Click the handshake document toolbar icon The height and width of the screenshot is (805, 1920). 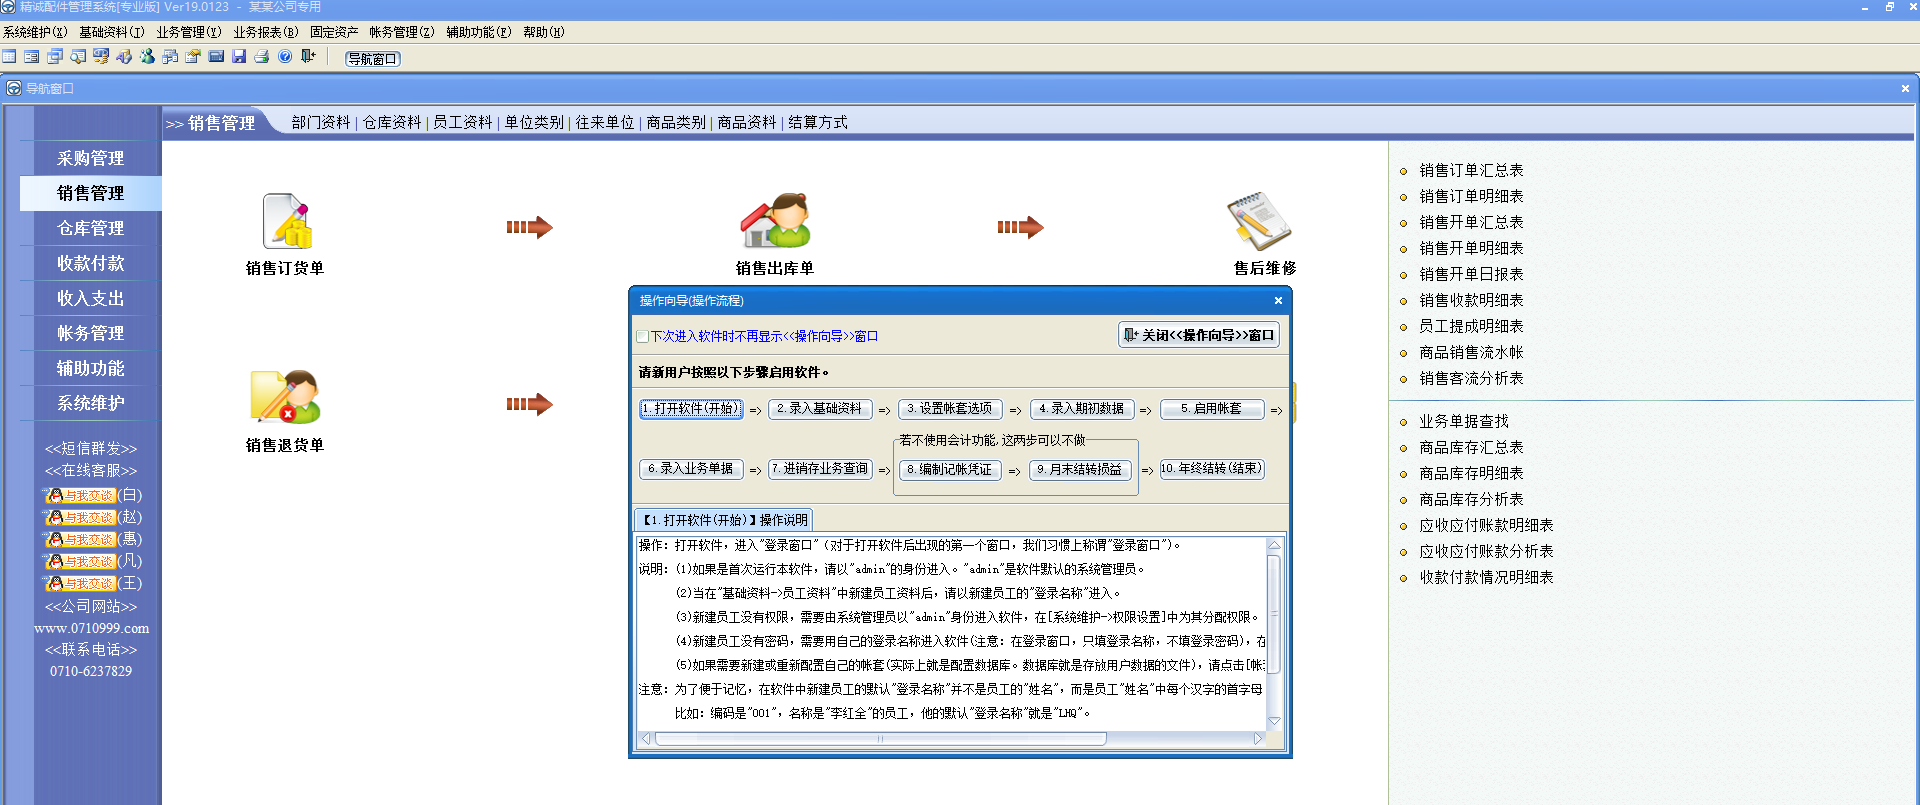coord(193,56)
